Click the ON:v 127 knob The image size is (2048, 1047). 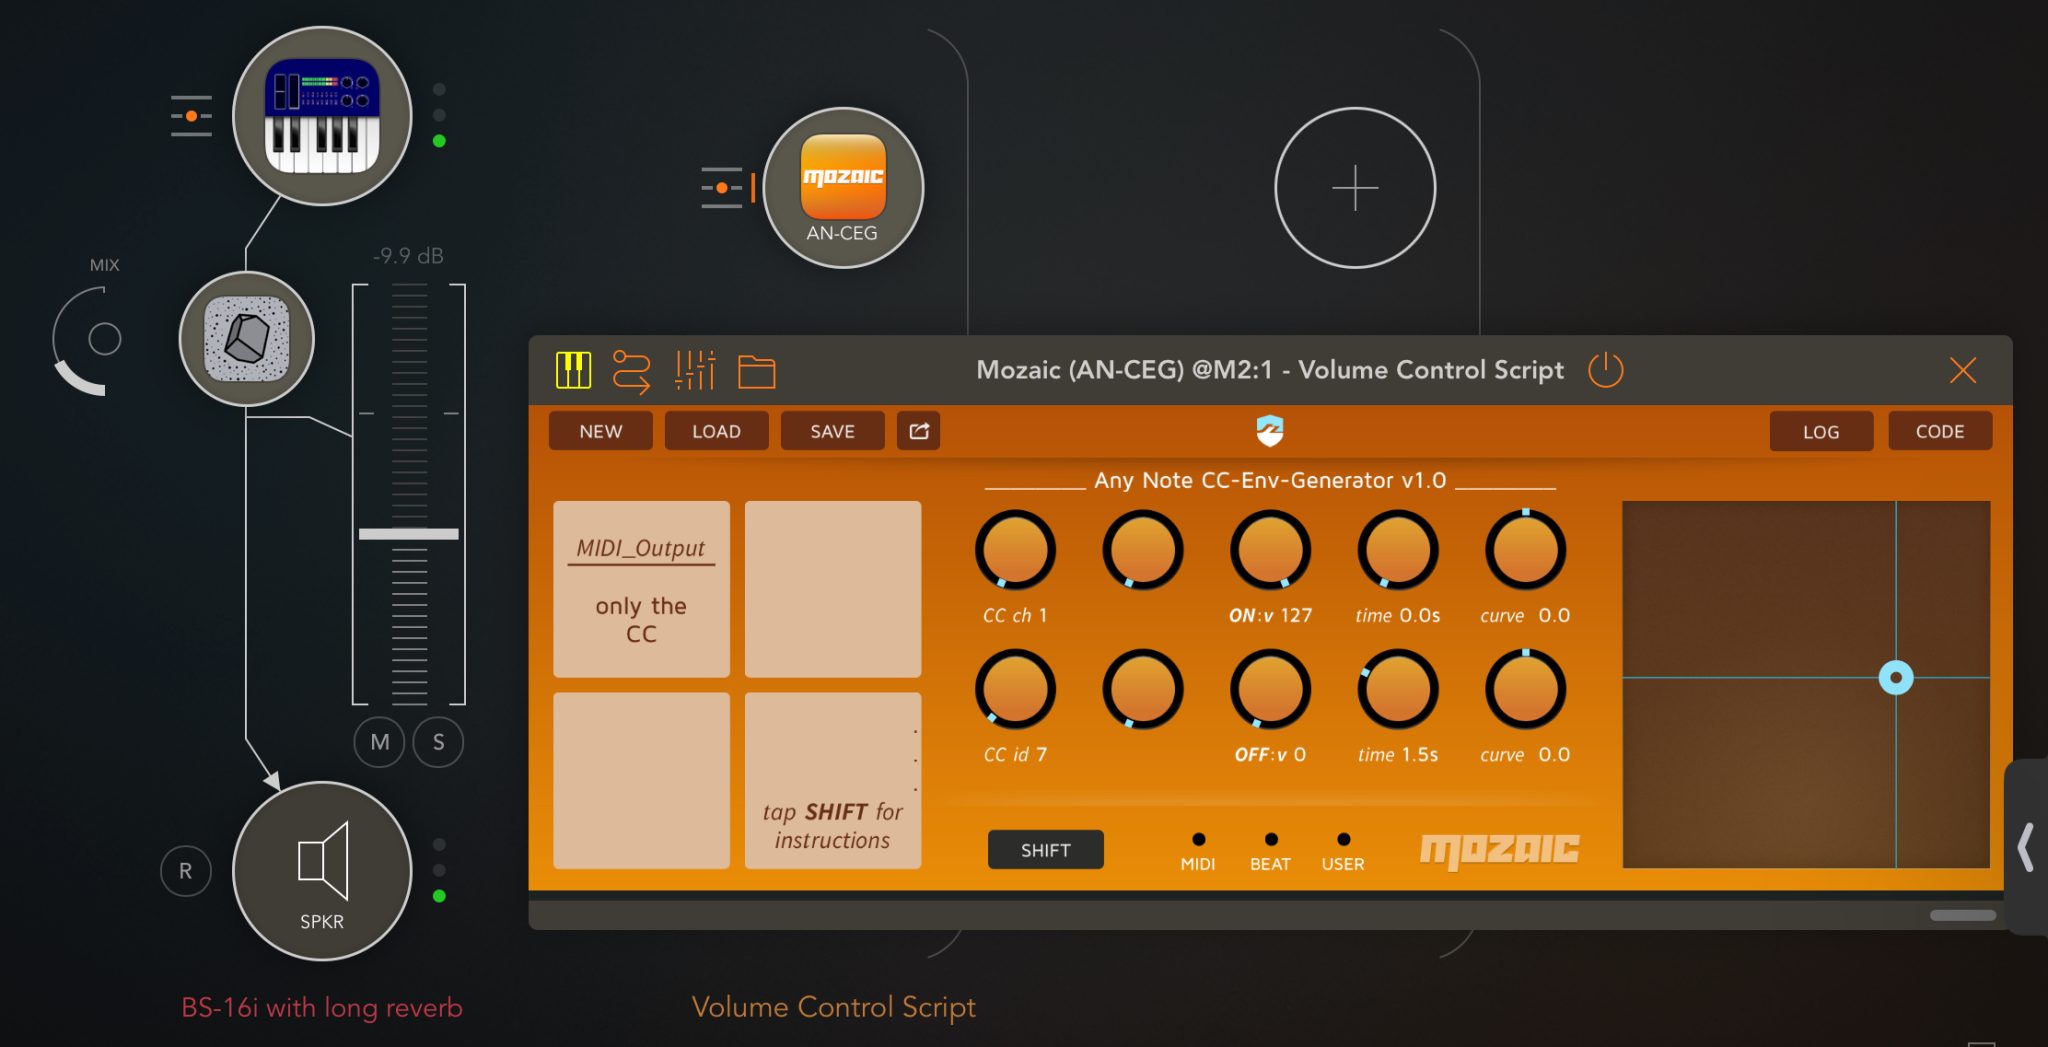1270,550
